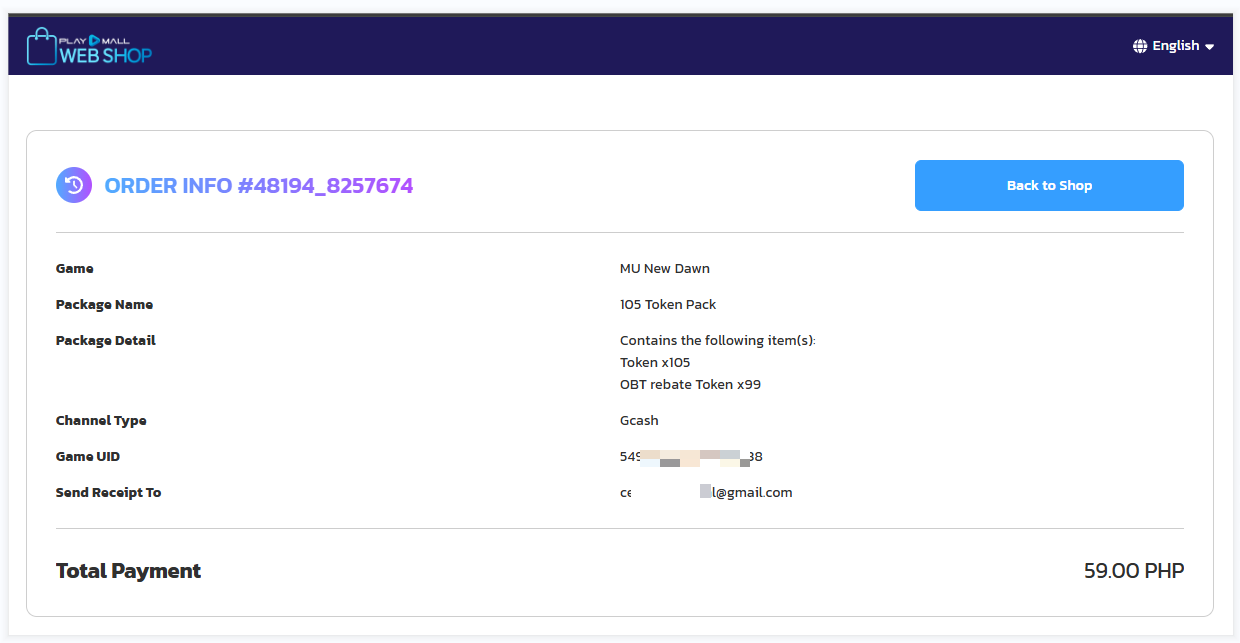Click the 'Total Payment' label

[x=128, y=571]
